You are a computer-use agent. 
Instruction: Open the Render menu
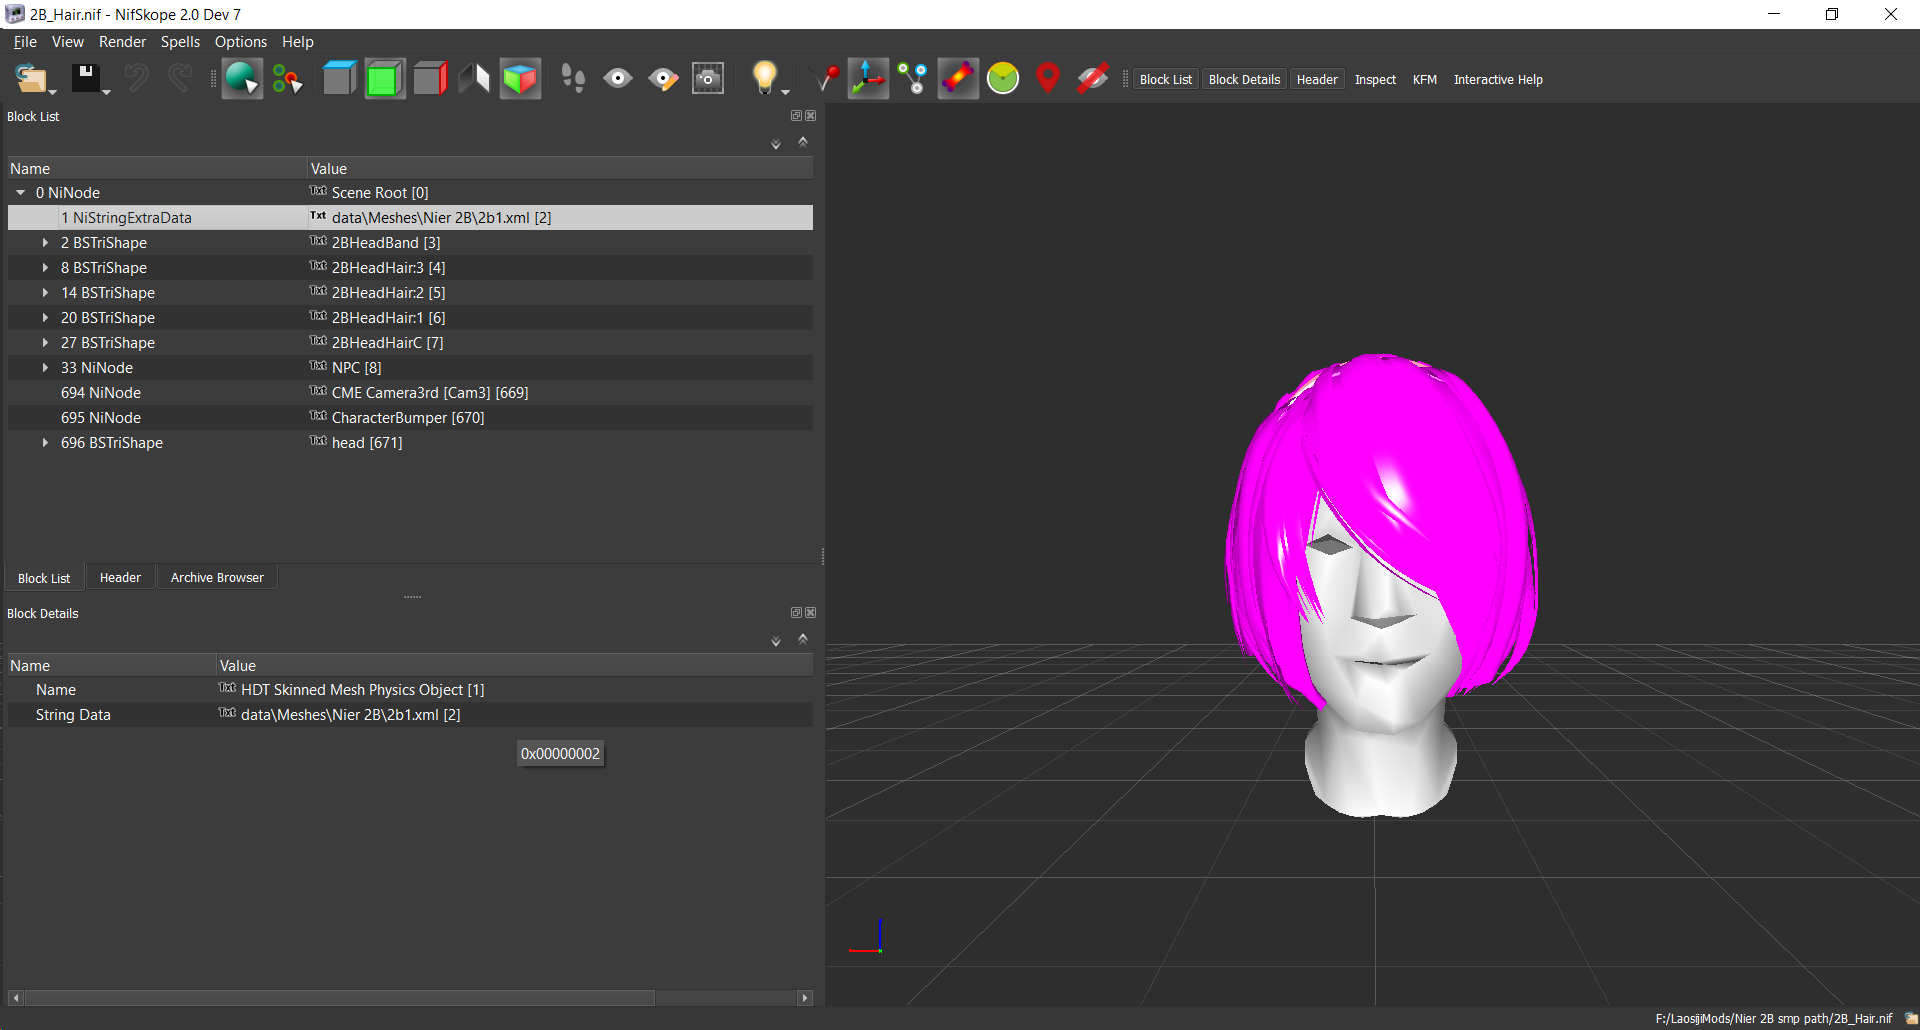click(x=122, y=41)
